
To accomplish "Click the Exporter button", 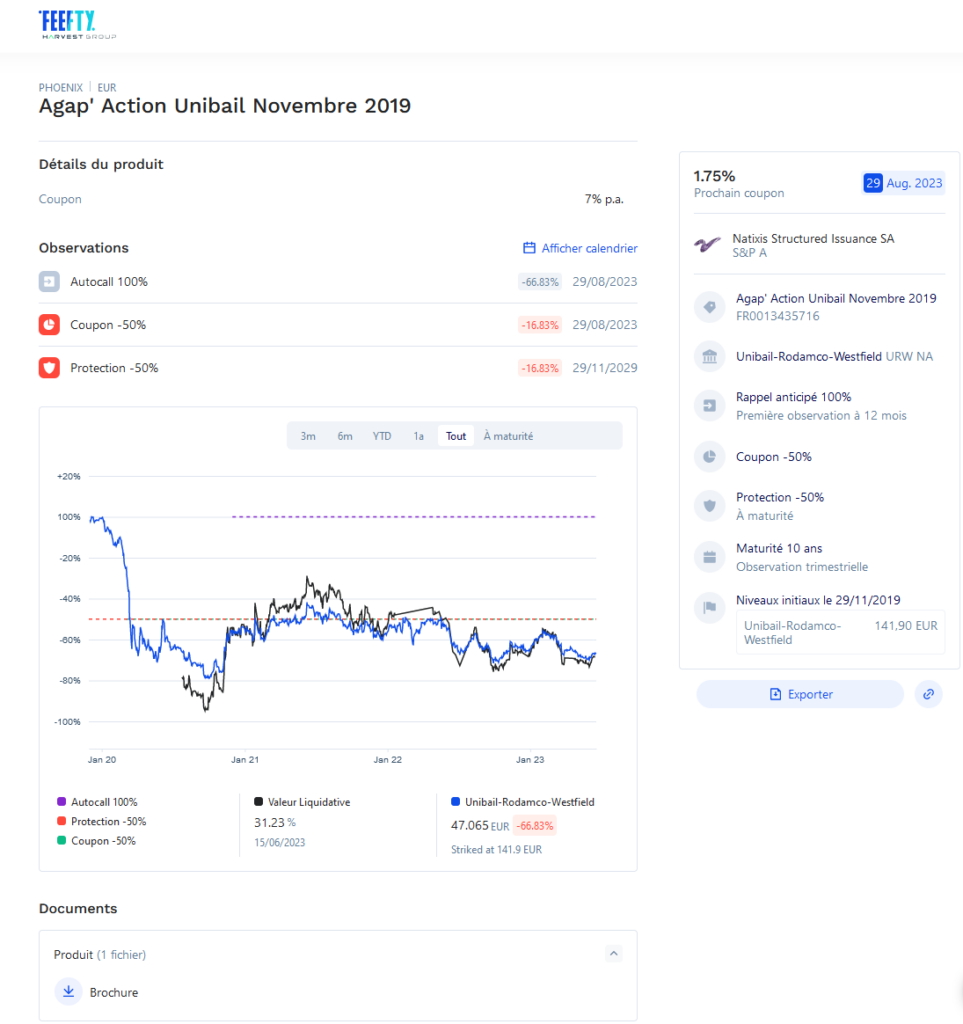I will pos(800,694).
